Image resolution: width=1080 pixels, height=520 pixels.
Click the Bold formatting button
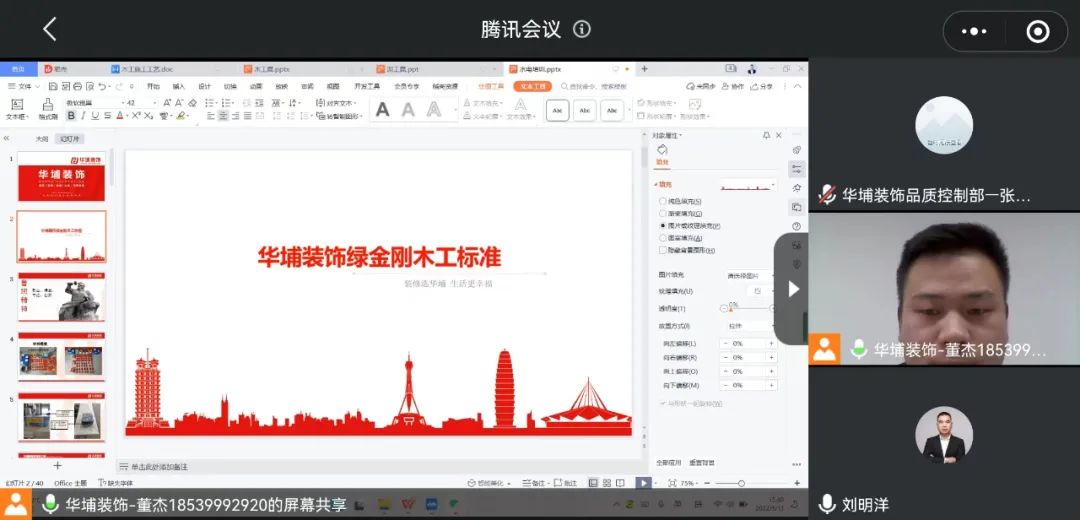coord(70,116)
